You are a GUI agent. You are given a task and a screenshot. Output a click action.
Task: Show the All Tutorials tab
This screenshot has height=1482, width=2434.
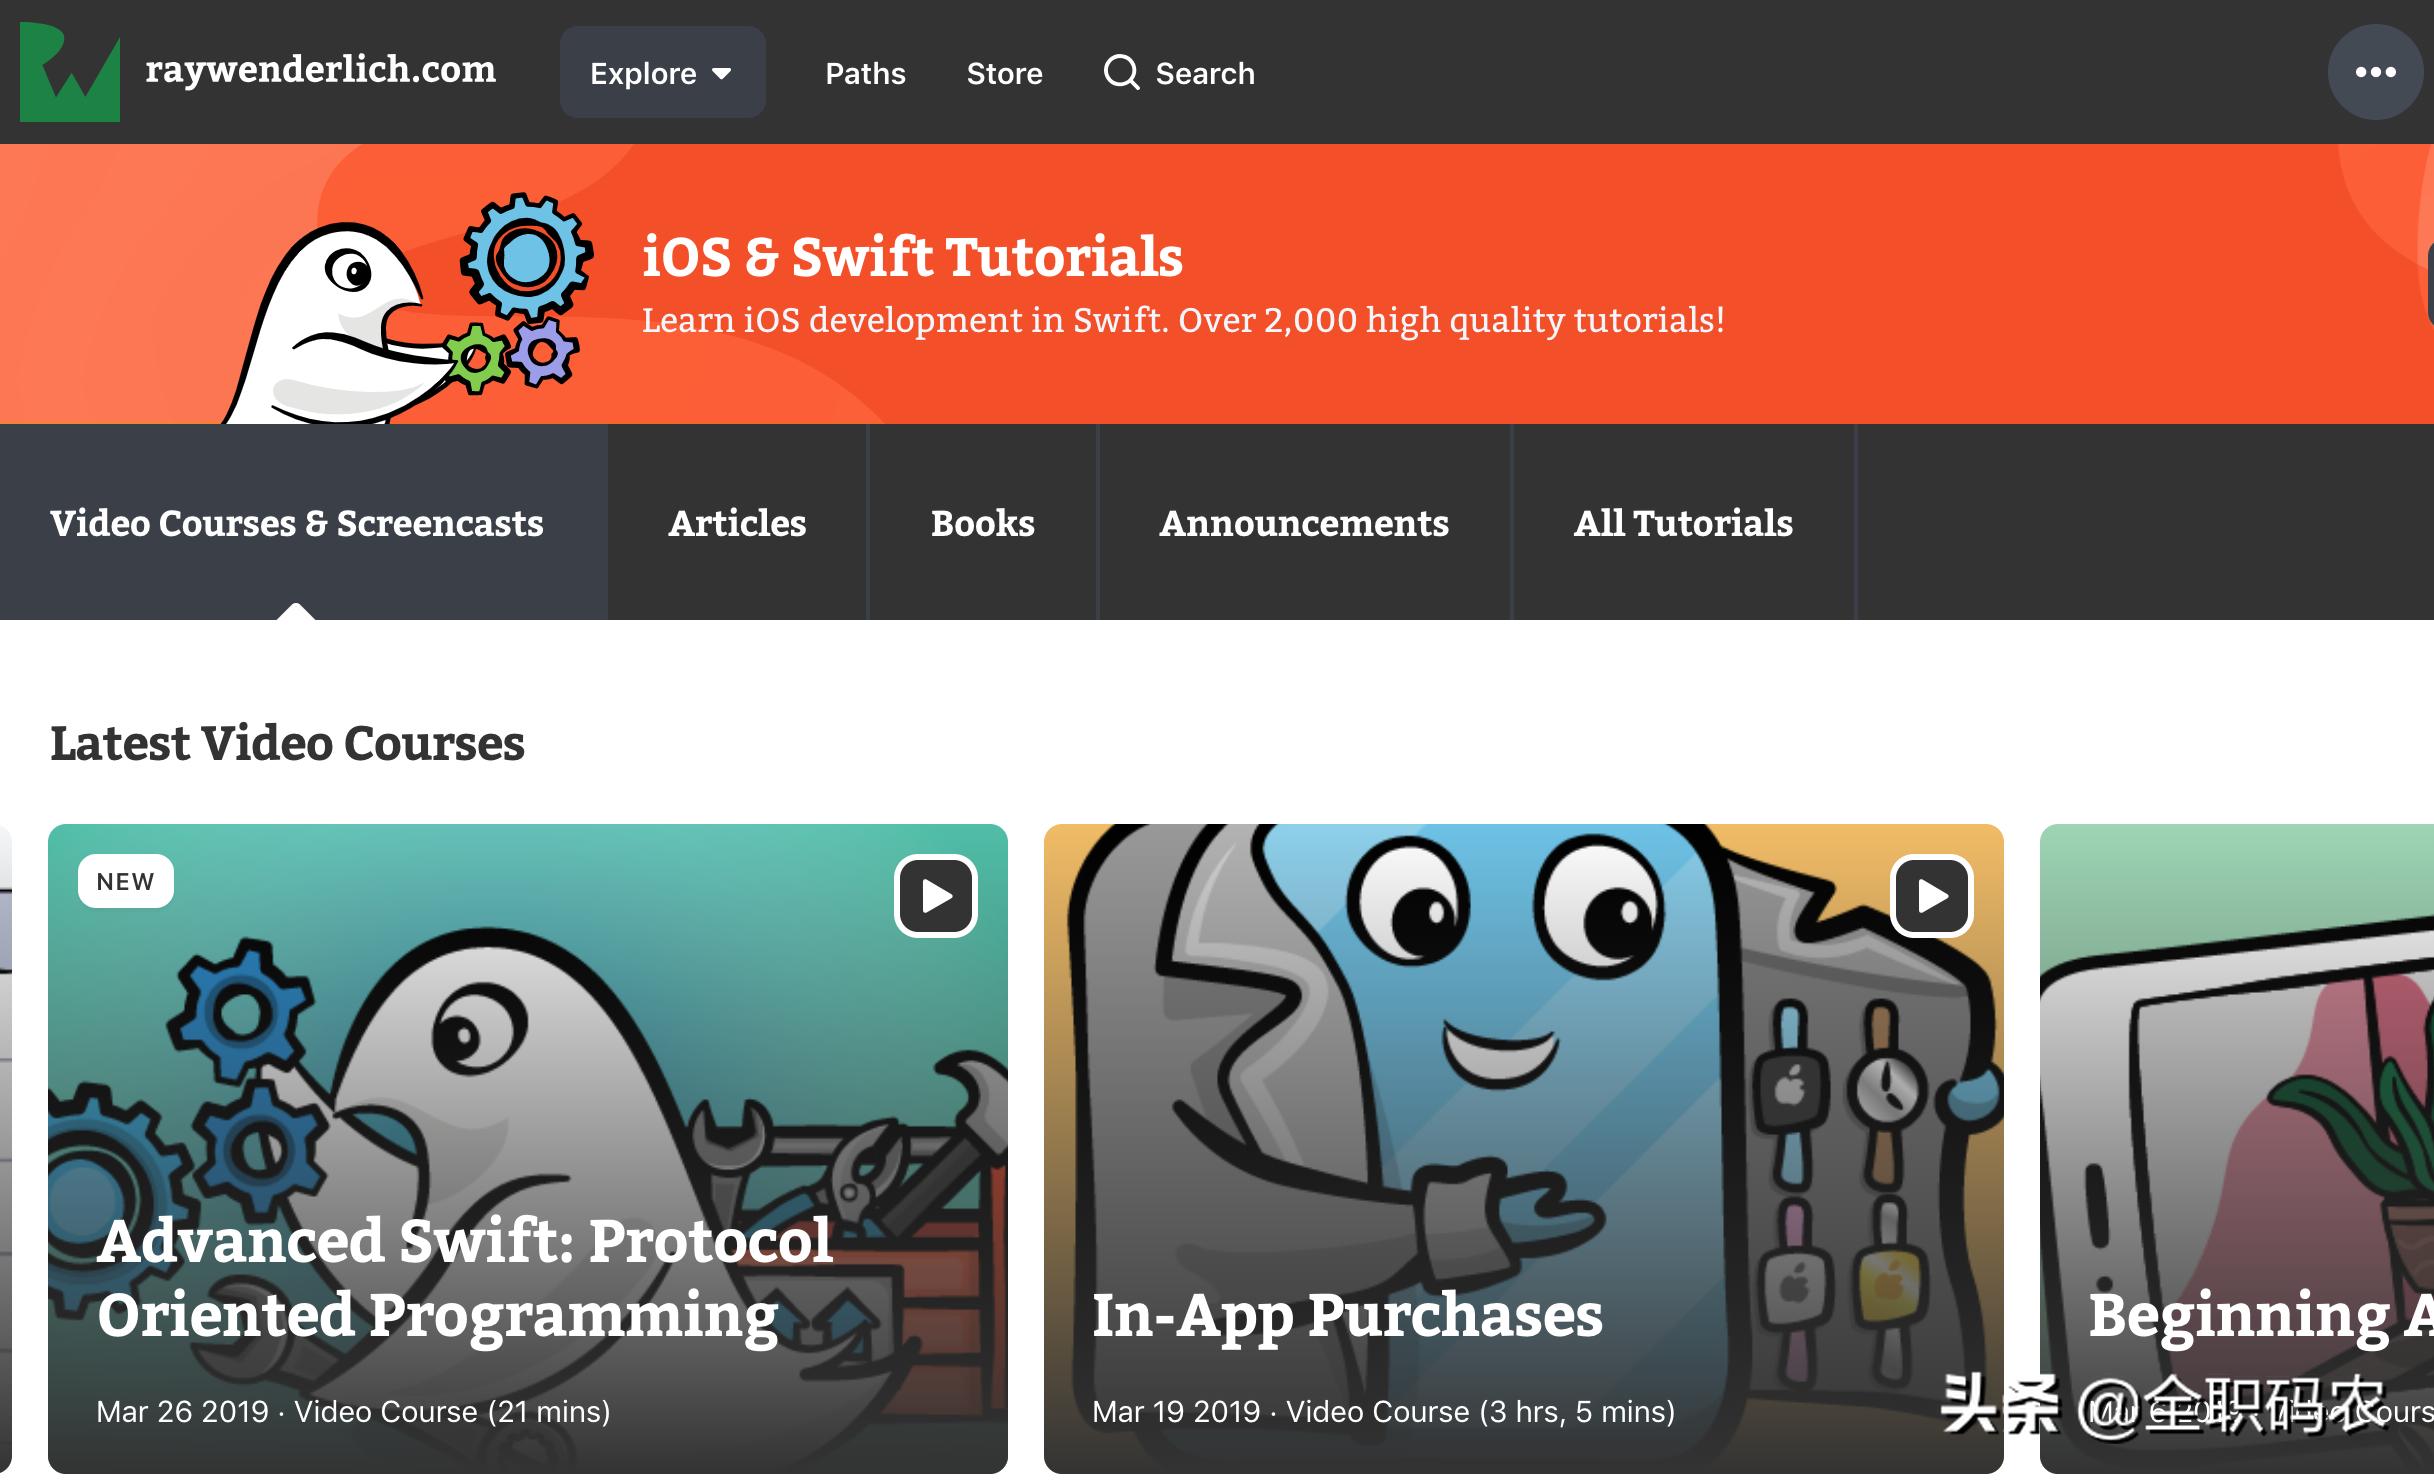pos(1683,523)
